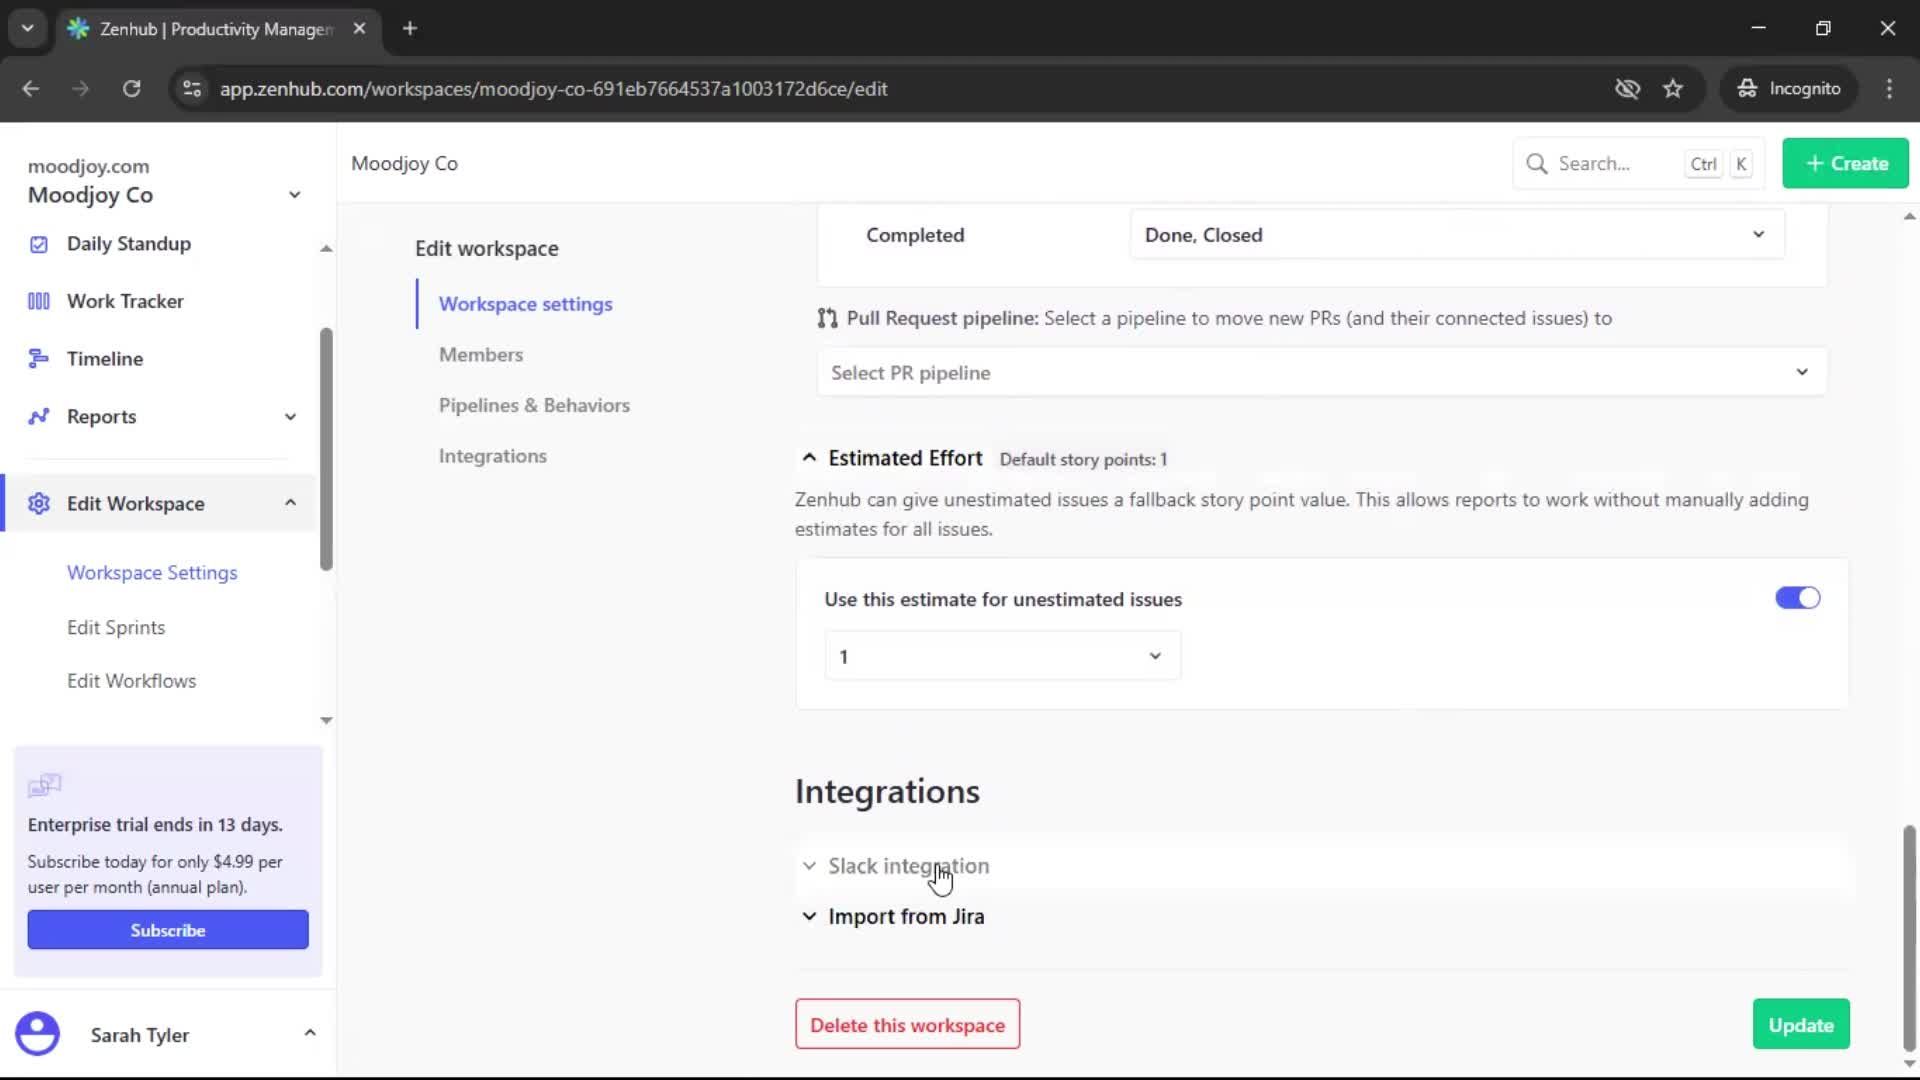Screen dimensions: 1920x1080
Task: Expand the Slack integration section
Action: (907, 866)
